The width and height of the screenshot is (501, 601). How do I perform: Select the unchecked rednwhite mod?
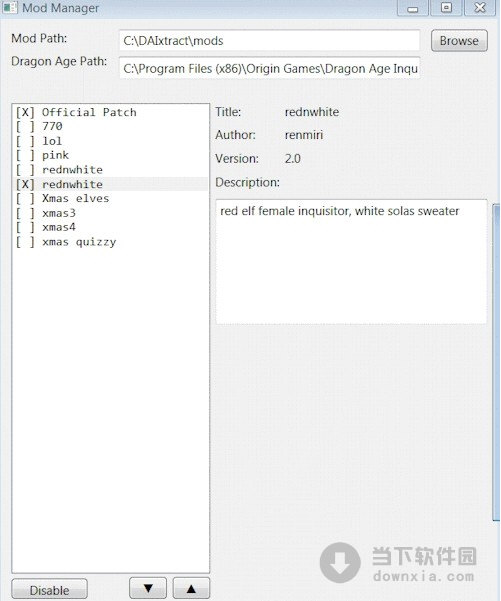tap(111, 170)
